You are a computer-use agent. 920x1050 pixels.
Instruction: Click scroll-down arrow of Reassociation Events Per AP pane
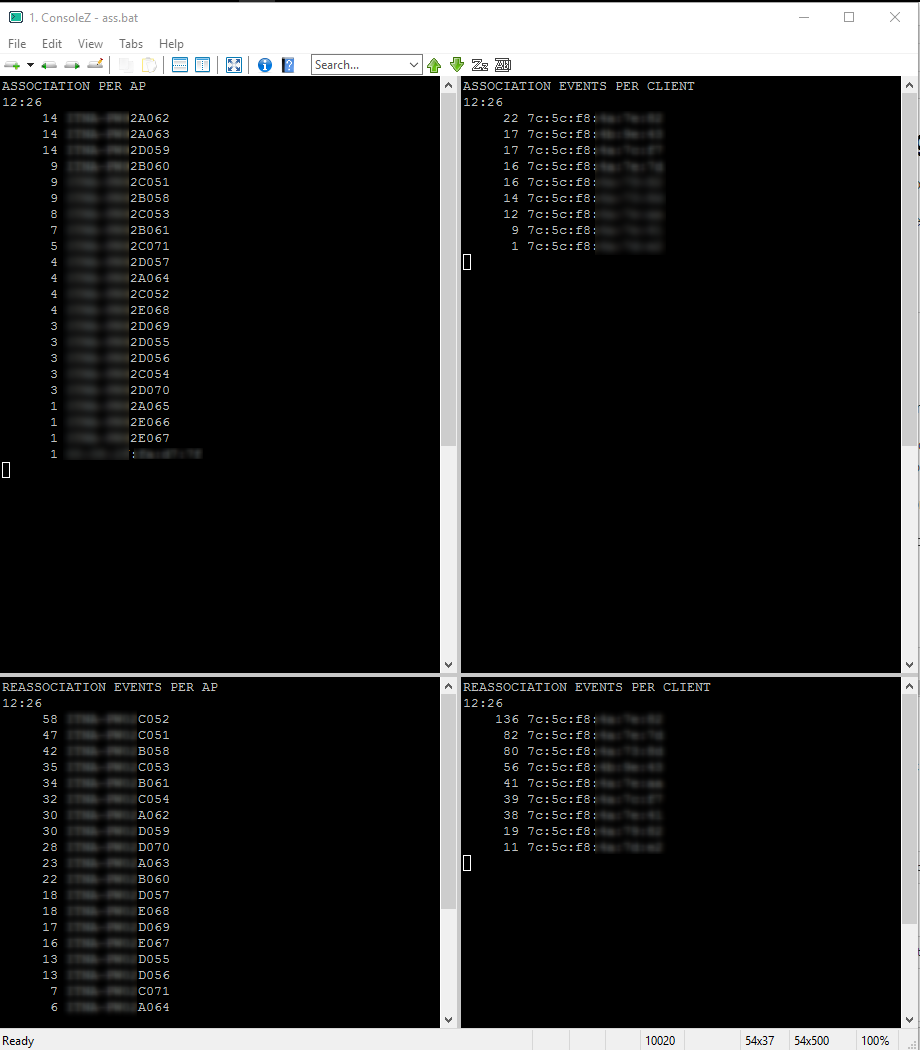click(449, 1020)
